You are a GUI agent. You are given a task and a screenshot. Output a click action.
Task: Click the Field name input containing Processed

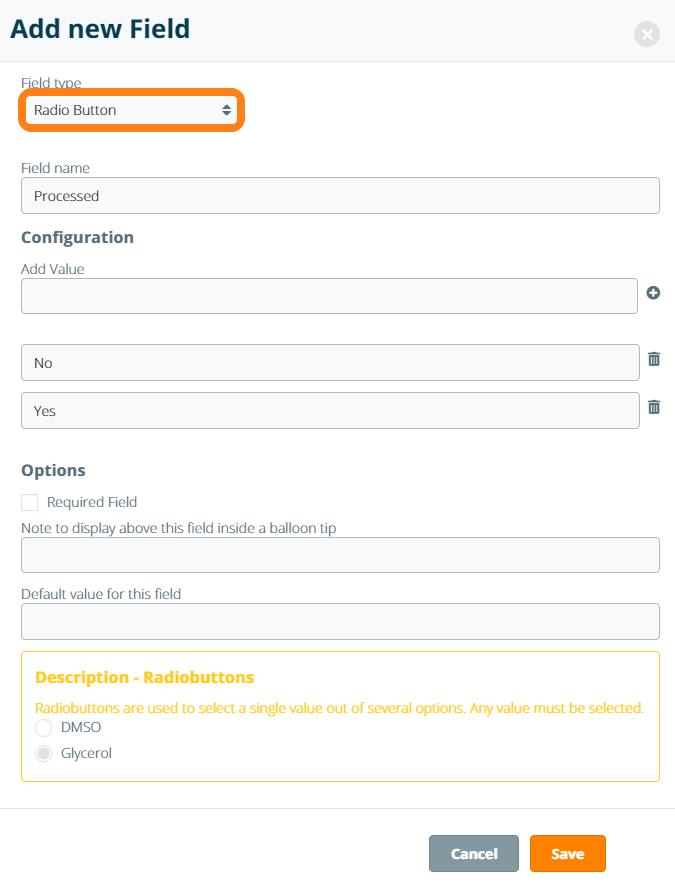tap(340, 196)
